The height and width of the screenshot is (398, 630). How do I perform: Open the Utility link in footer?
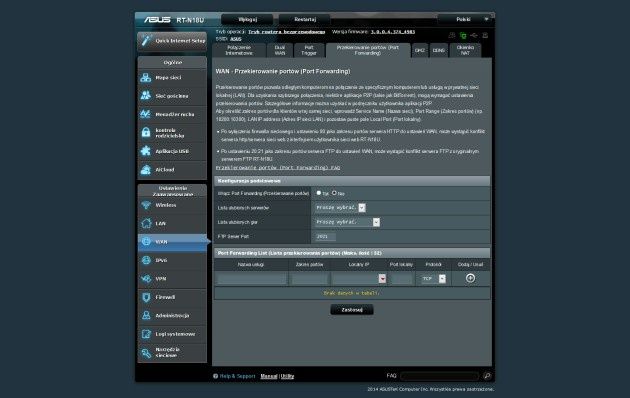click(287, 376)
